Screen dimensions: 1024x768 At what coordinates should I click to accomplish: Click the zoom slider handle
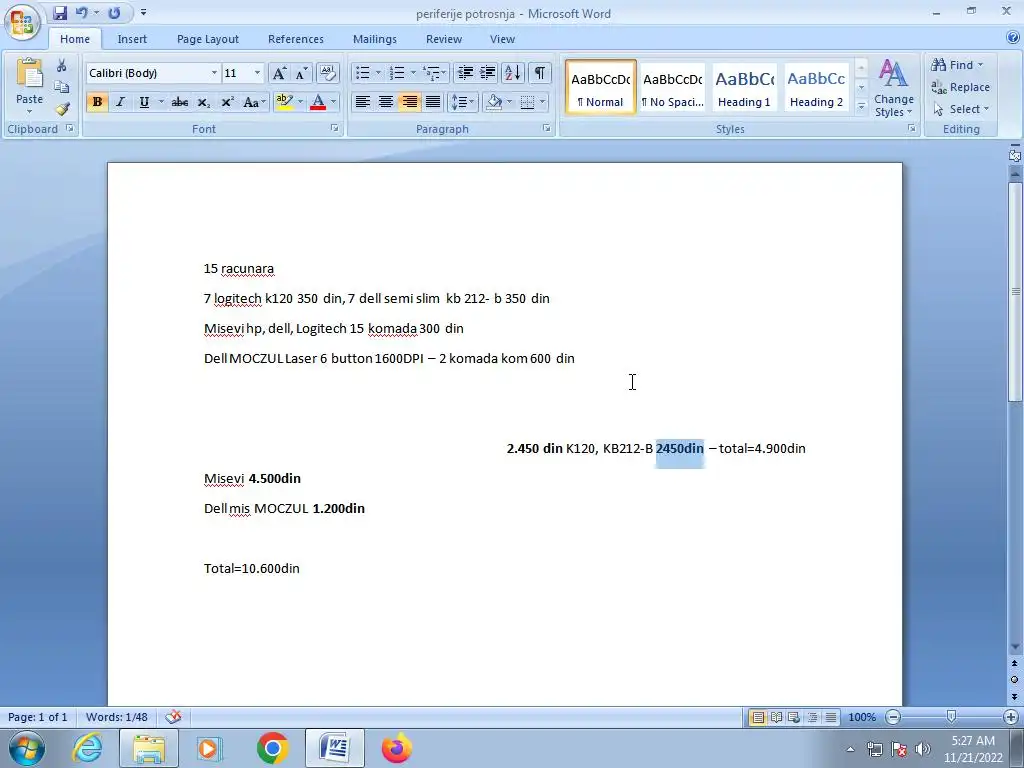pos(952,717)
